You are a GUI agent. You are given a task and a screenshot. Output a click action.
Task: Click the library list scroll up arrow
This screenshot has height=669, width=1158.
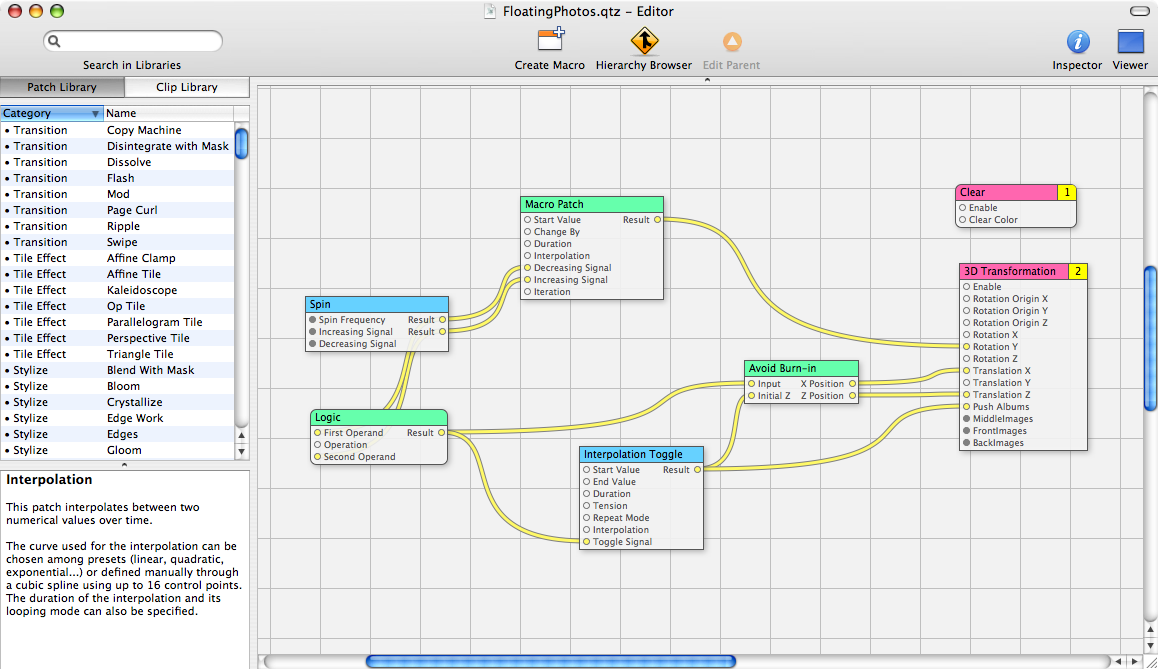pos(241,435)
